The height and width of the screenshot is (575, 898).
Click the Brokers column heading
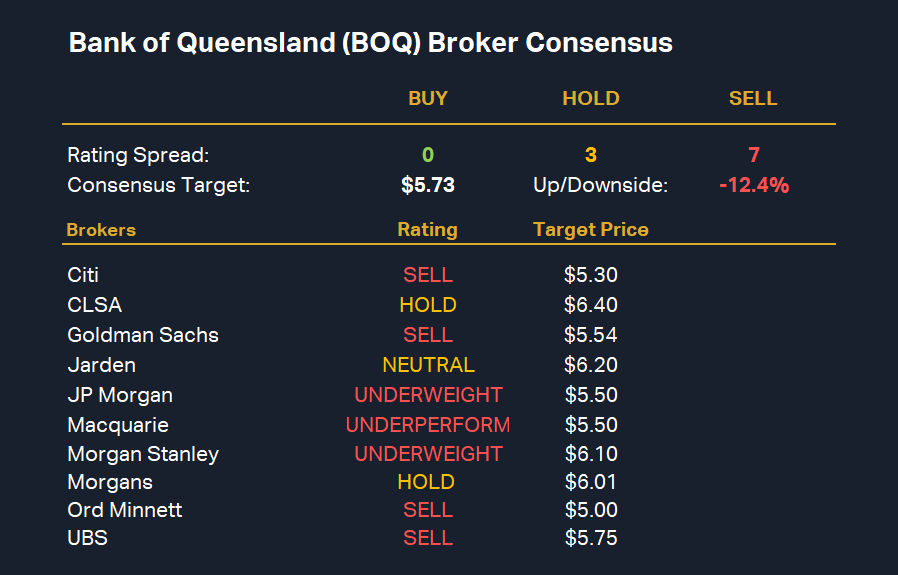click(x=101, y=230)
